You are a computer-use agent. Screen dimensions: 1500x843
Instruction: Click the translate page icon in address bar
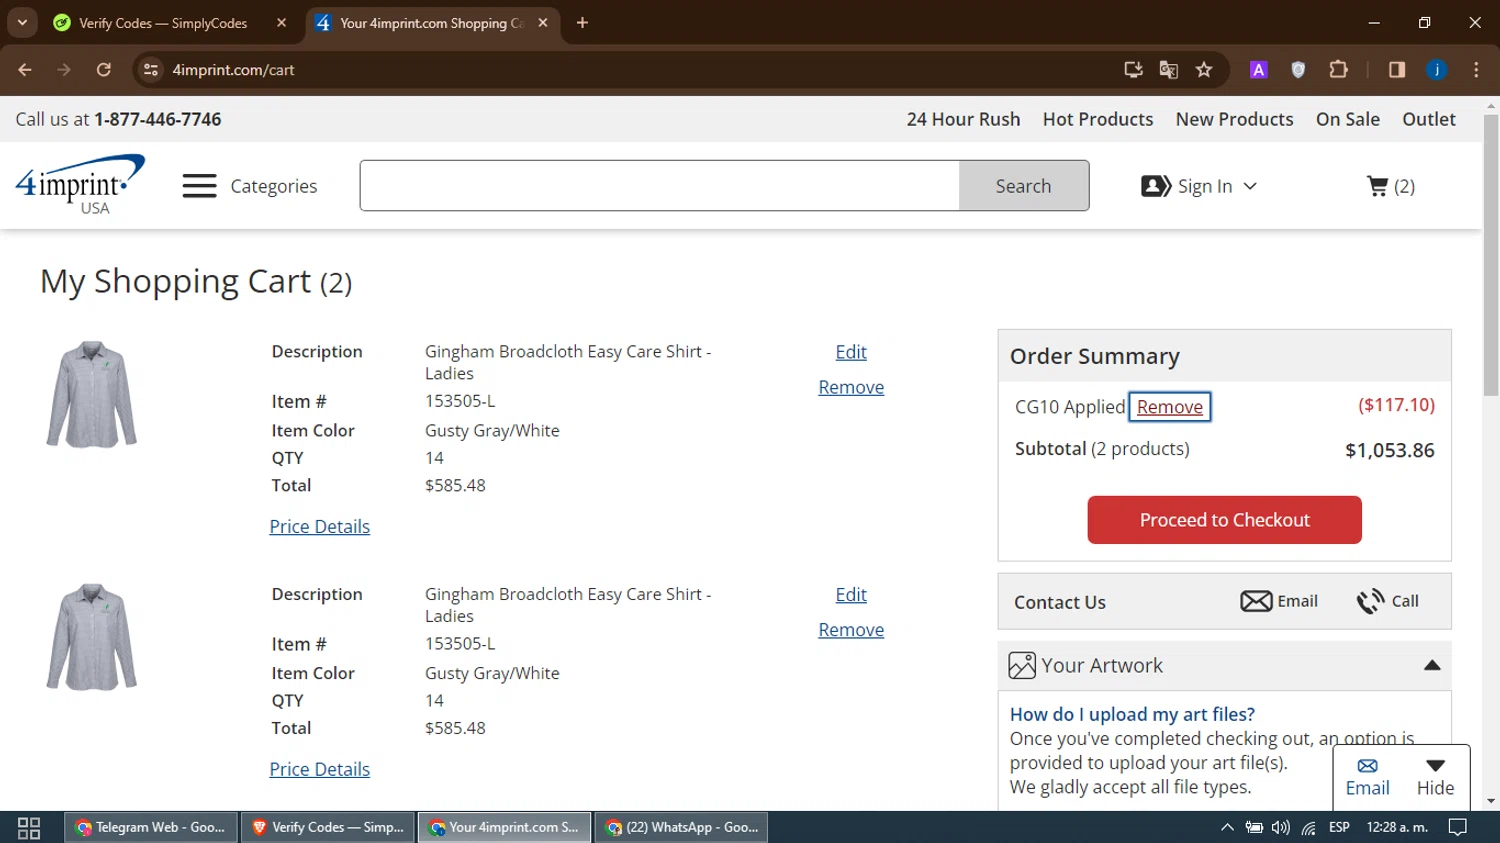1168,70
